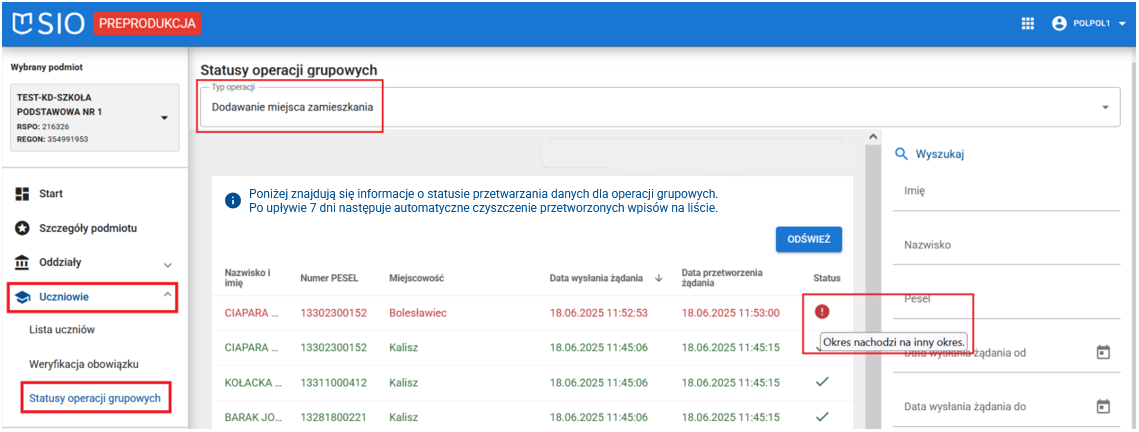The width and height of the screenshot is (1139, 432).
Task: Collapse the Uczniowie menu section
Action: point(167,295)
